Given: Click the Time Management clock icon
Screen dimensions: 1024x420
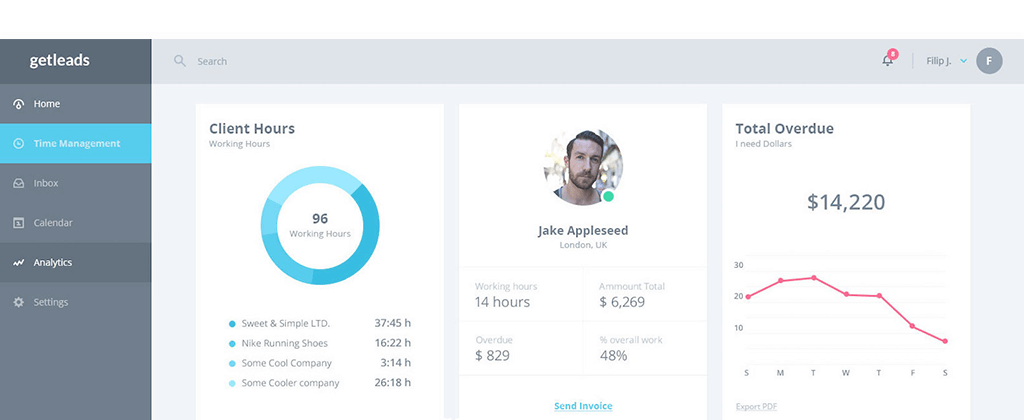Looking at the screenshot, I should (18, 144).
